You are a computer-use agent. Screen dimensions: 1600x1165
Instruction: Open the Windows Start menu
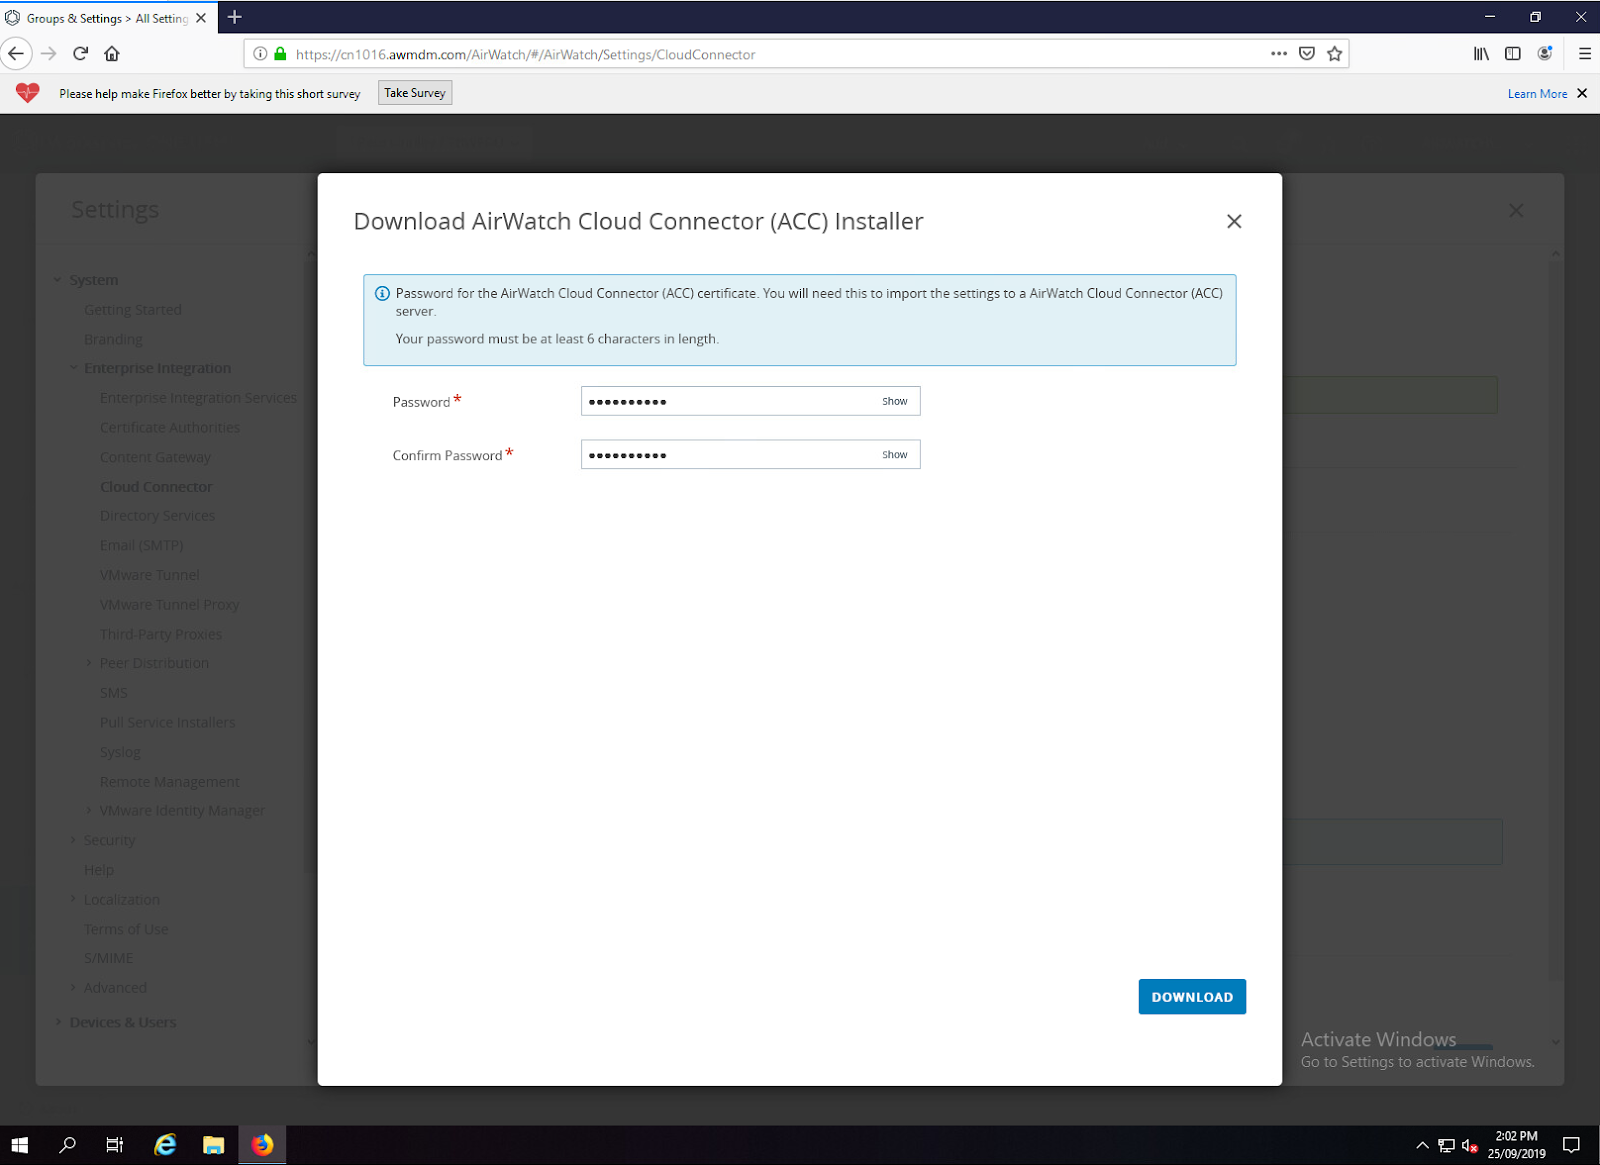(x=20, y=1145)
